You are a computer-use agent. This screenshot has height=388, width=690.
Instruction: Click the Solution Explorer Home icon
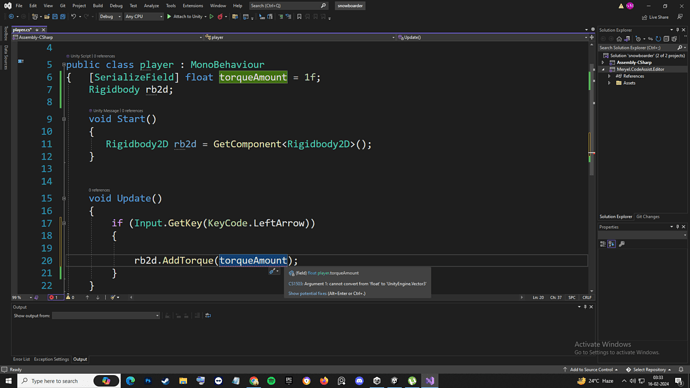(619, 39)
